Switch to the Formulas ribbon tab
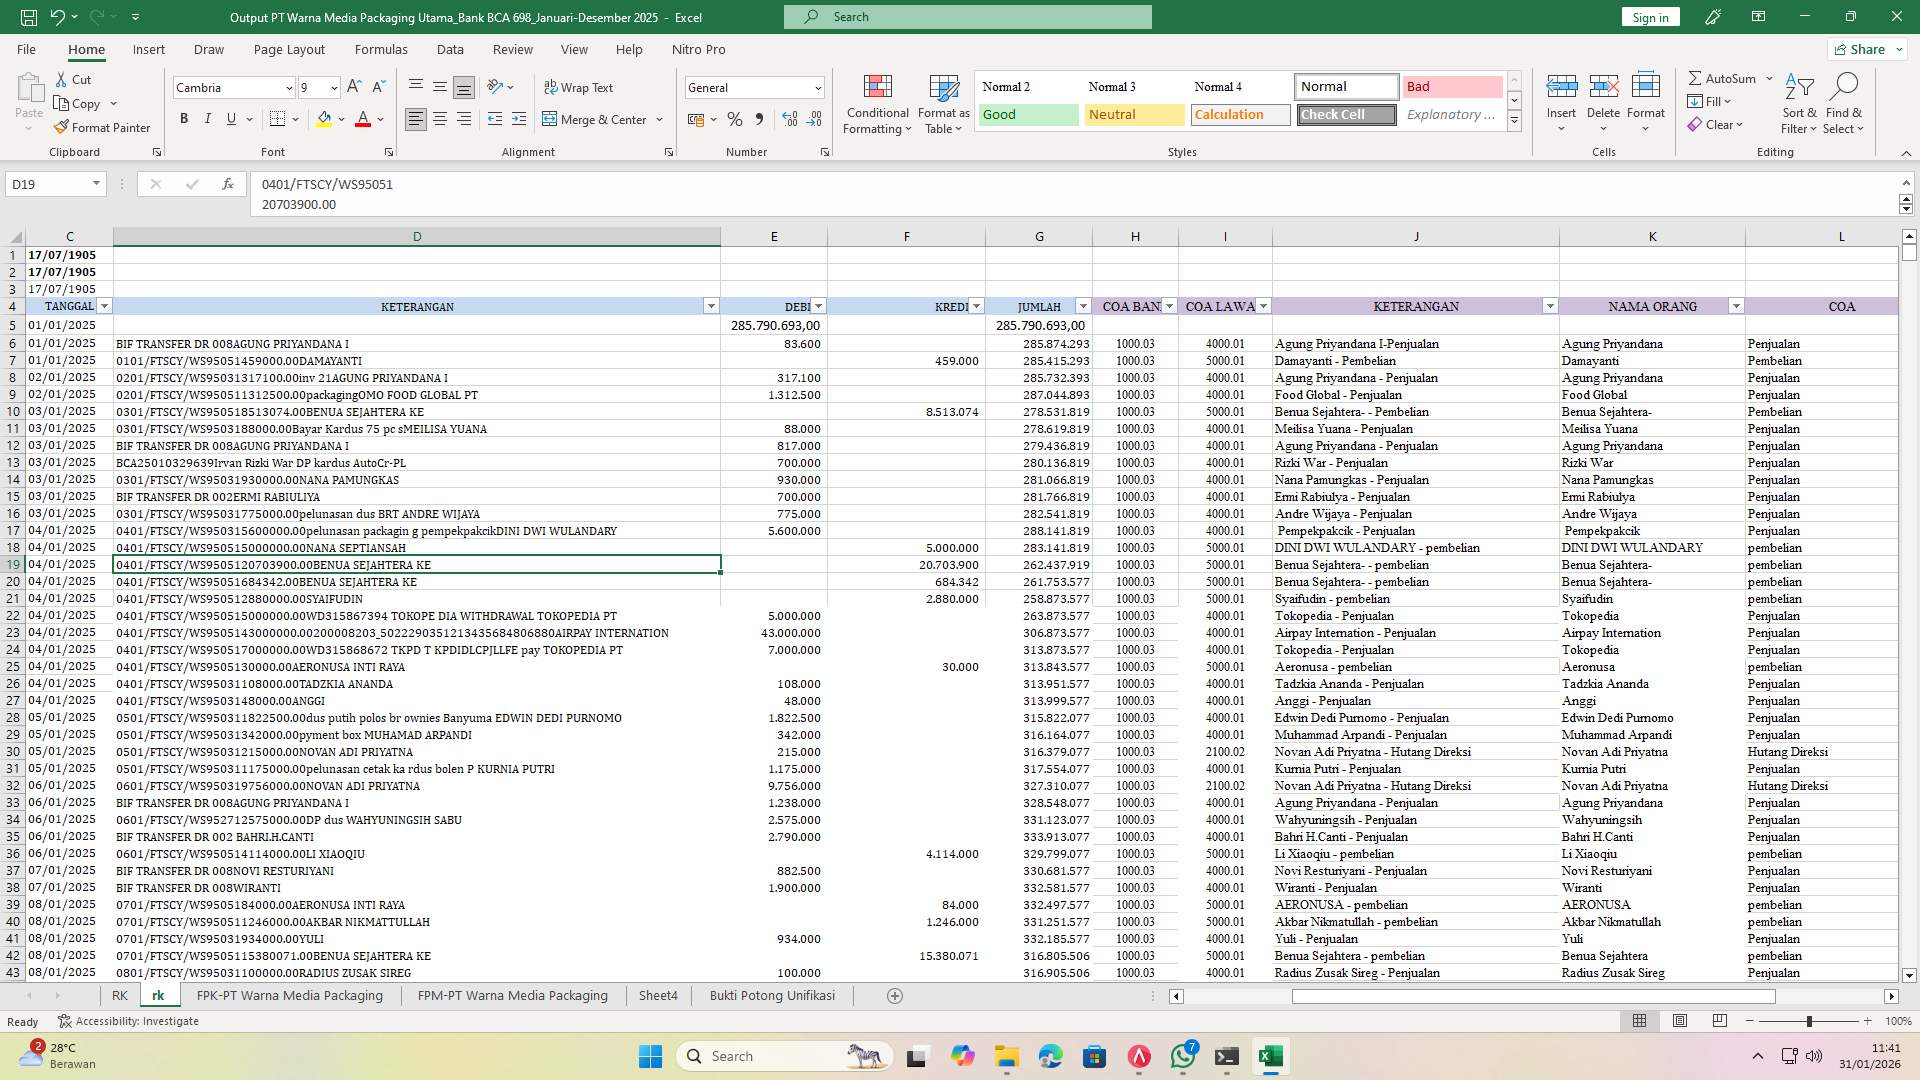This screenshot has height=1080, width=1920. [x=381, y=49]
